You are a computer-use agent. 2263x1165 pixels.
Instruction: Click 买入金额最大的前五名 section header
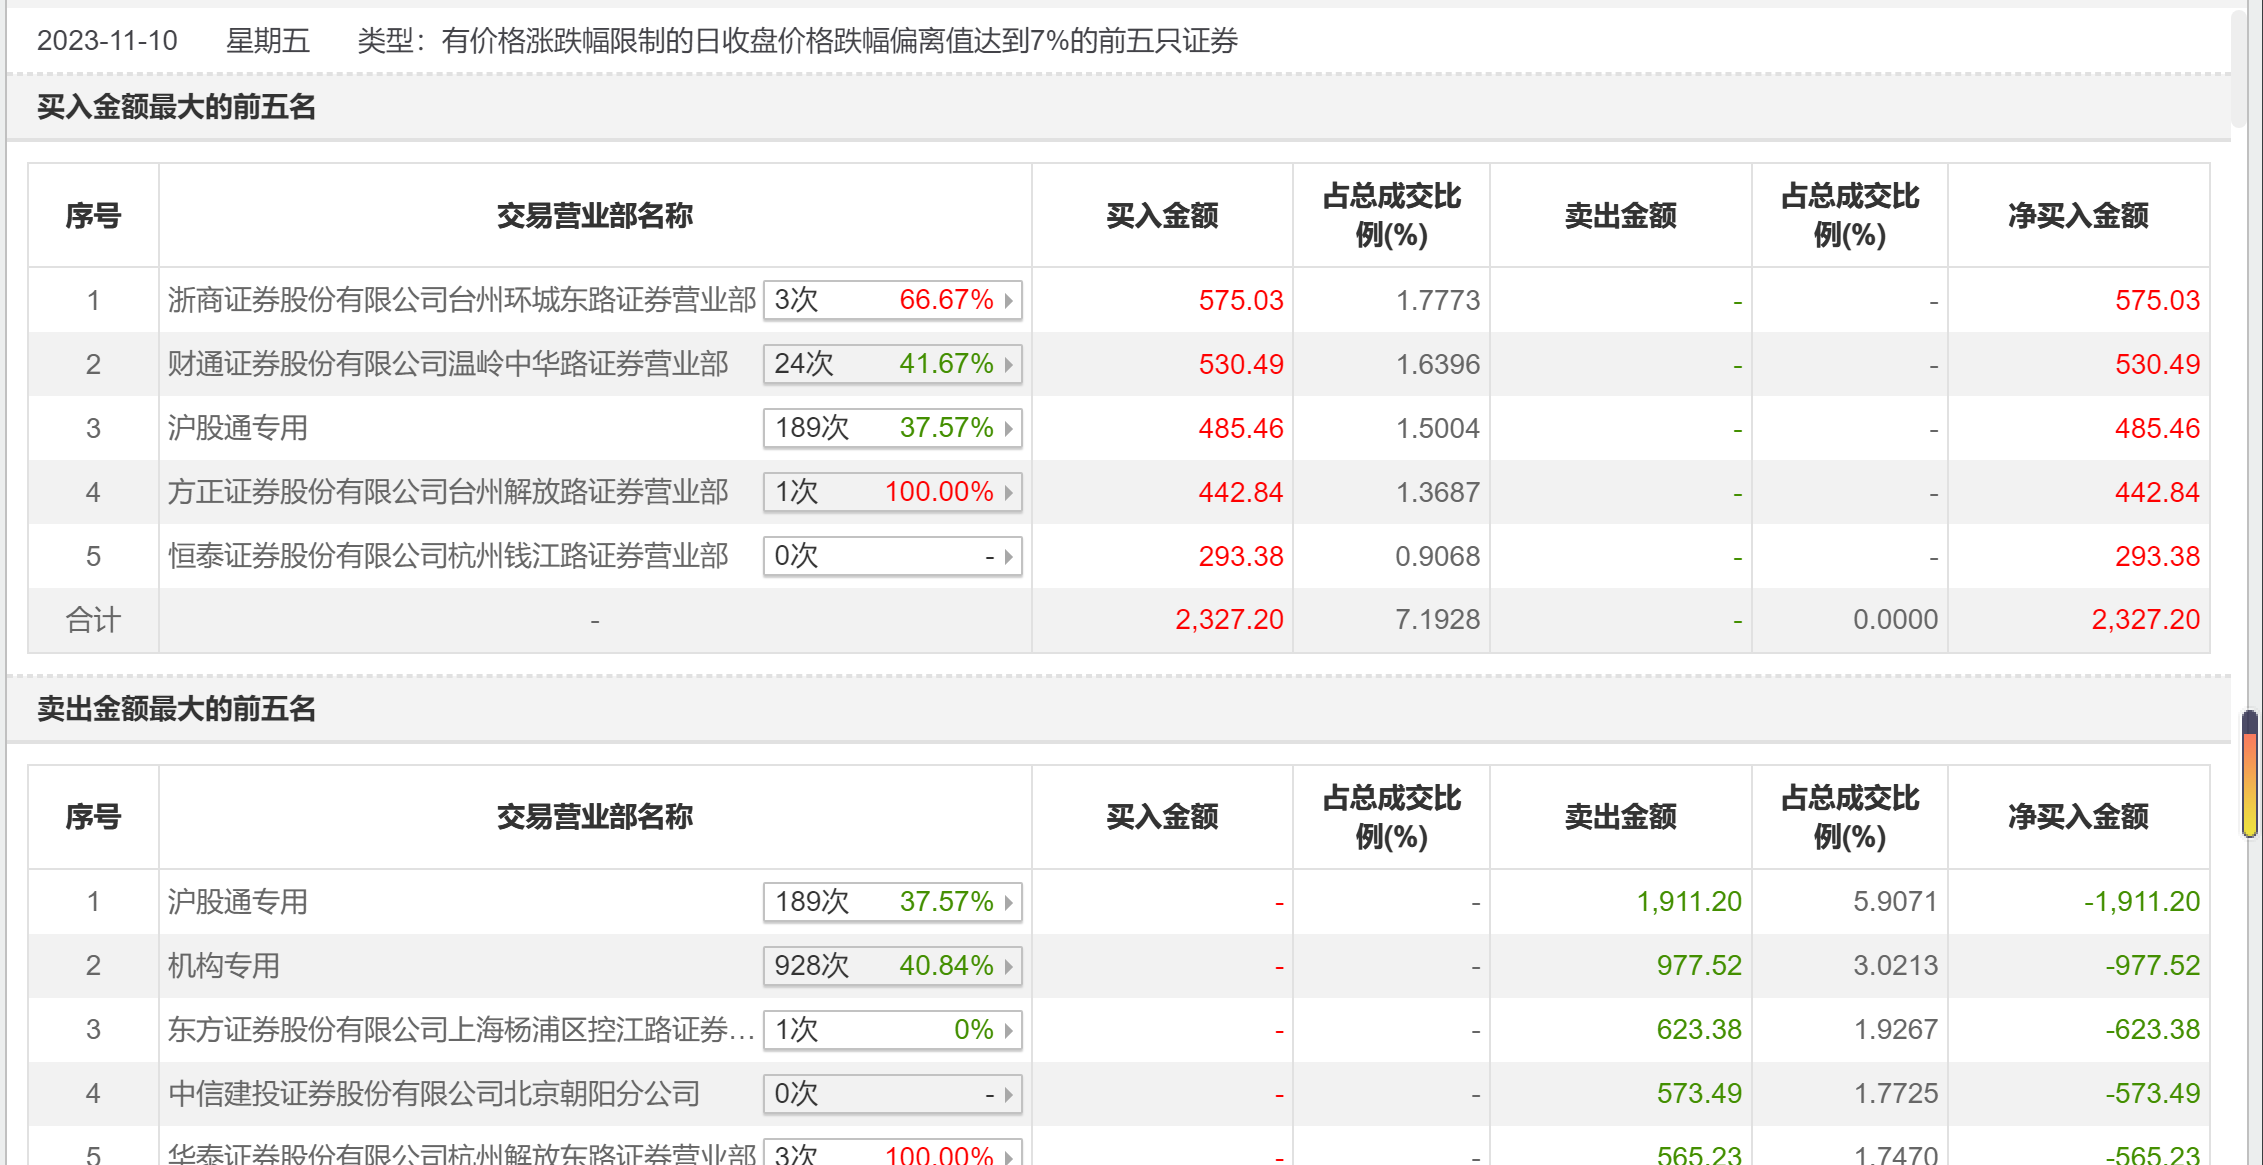176,107
